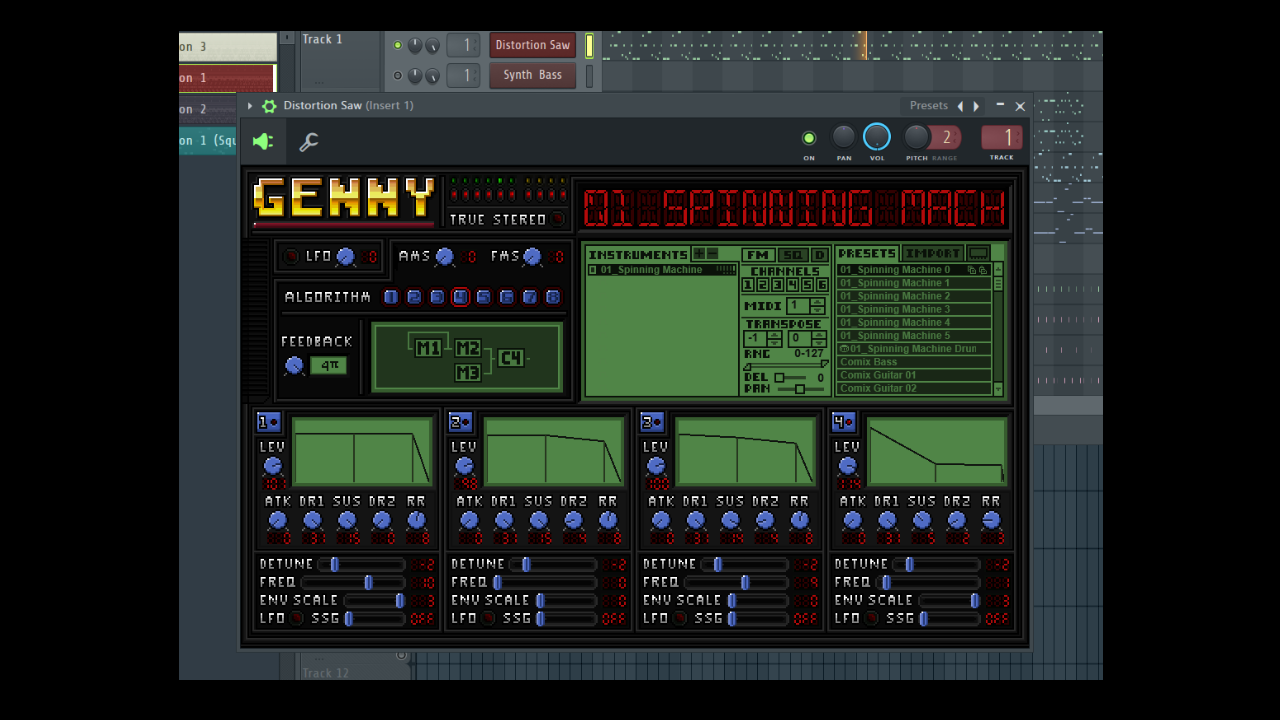This screenshot has height=720, width=1280.
Task: Click the operator 2 SUS knob
Action: pos(538,520)
